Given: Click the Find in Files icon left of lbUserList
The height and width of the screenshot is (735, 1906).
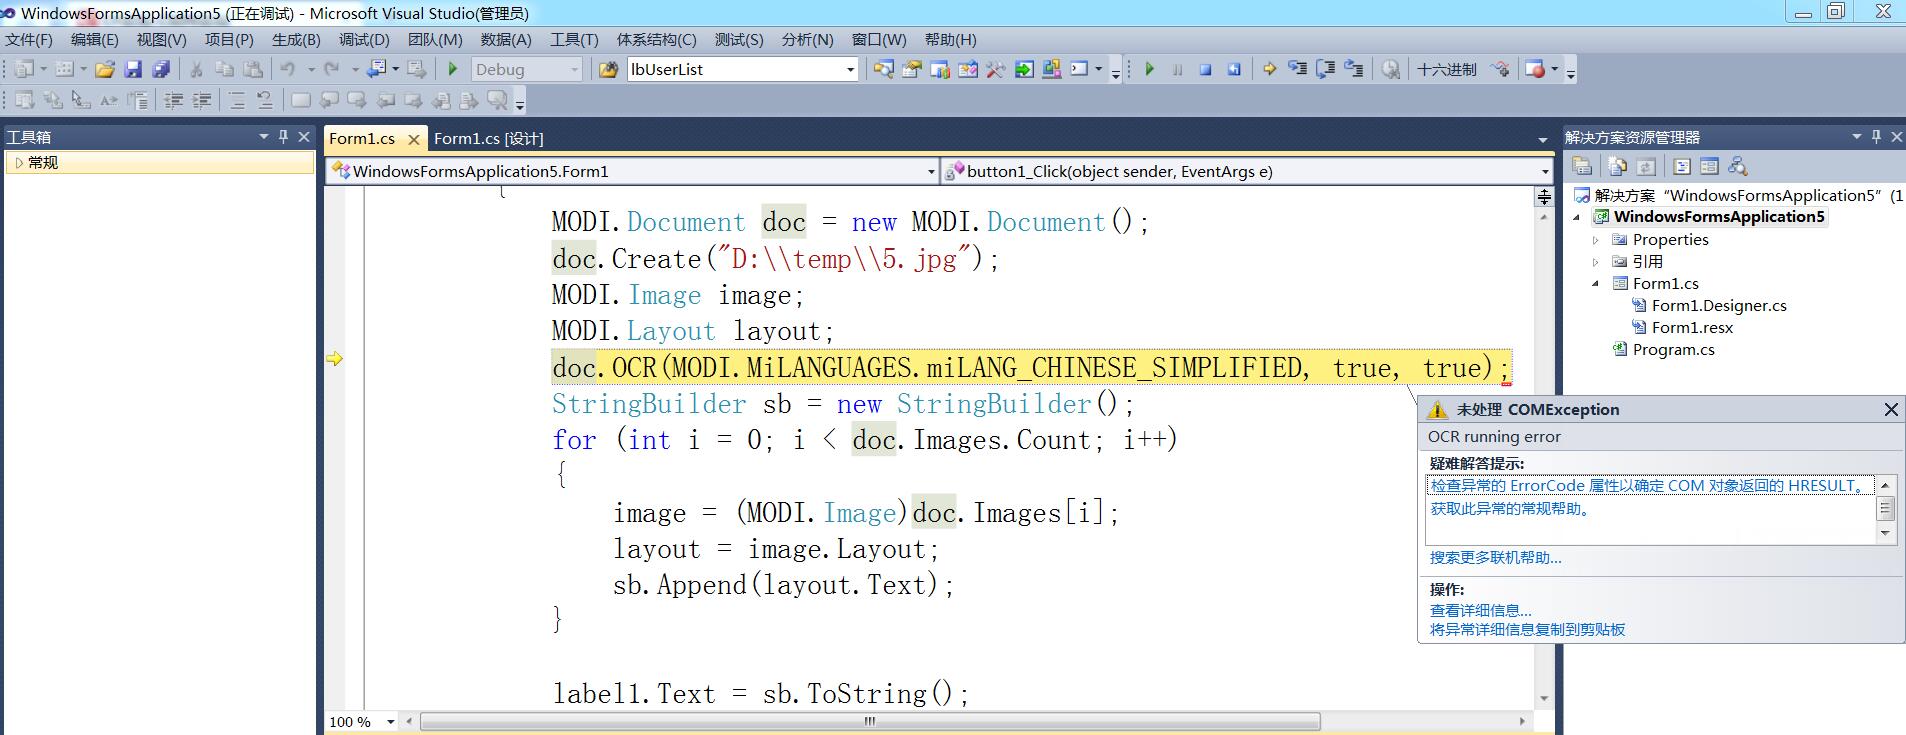Looking at the screenshot, I should (x=608, y=69).
